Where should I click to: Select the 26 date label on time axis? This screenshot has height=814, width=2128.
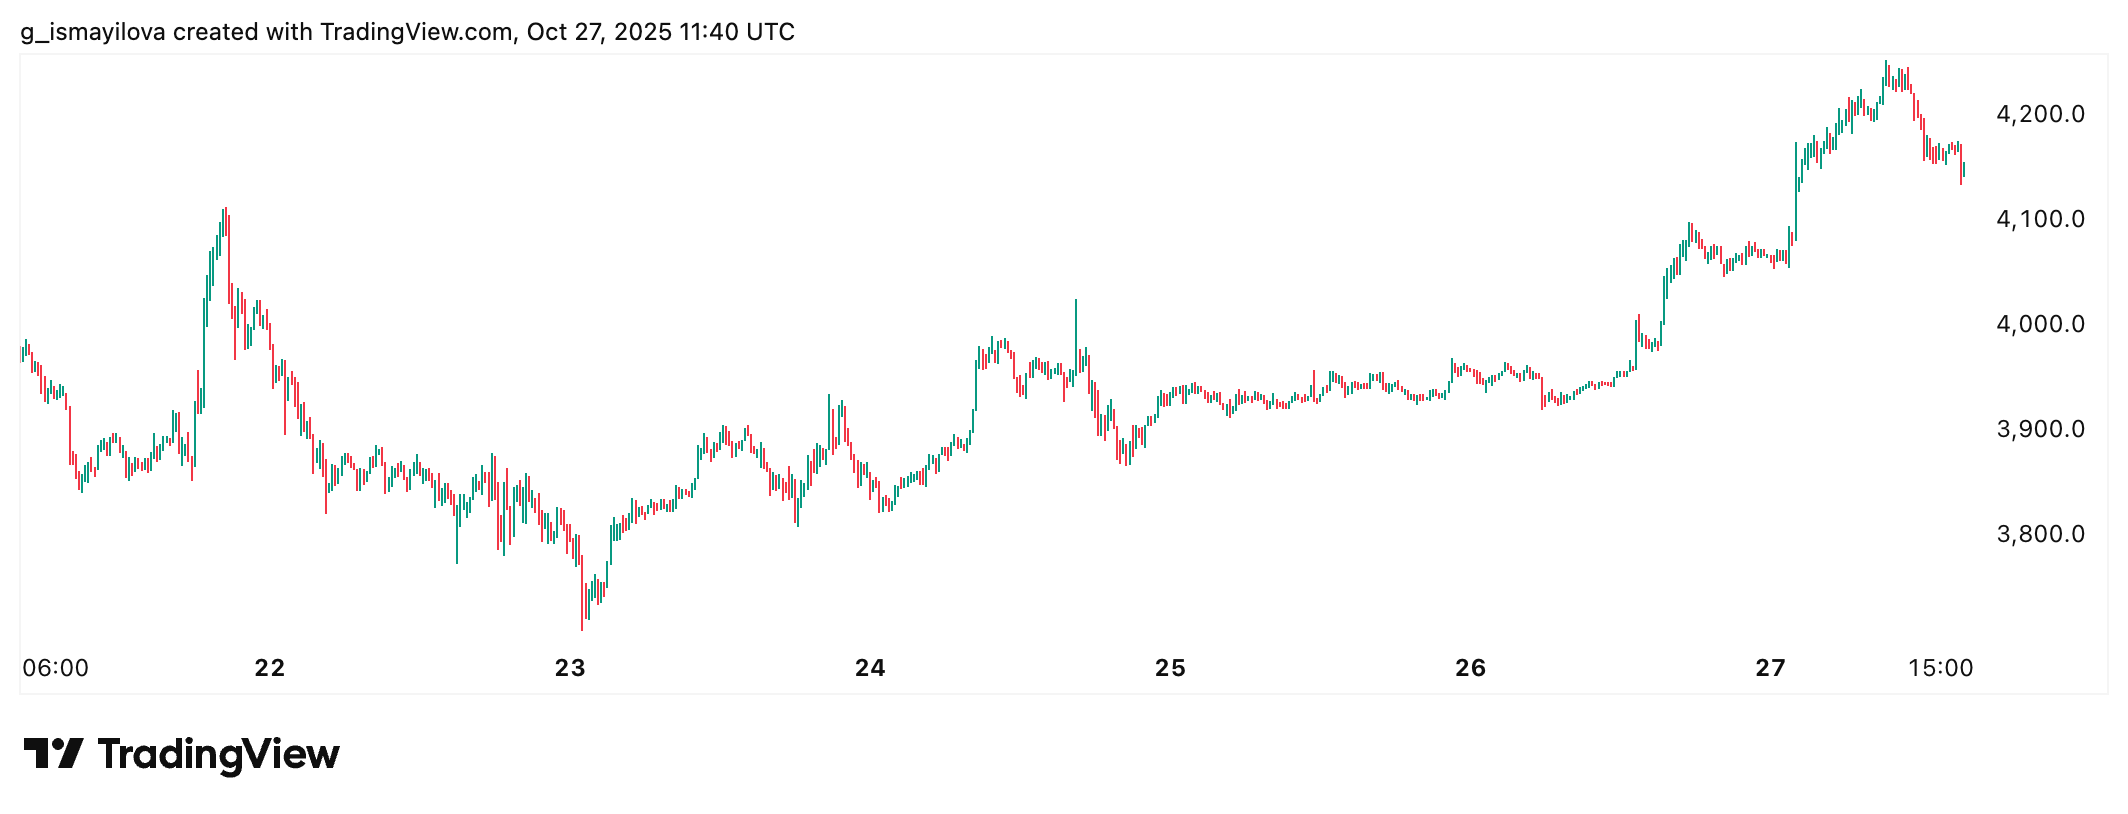(1470, 668)
